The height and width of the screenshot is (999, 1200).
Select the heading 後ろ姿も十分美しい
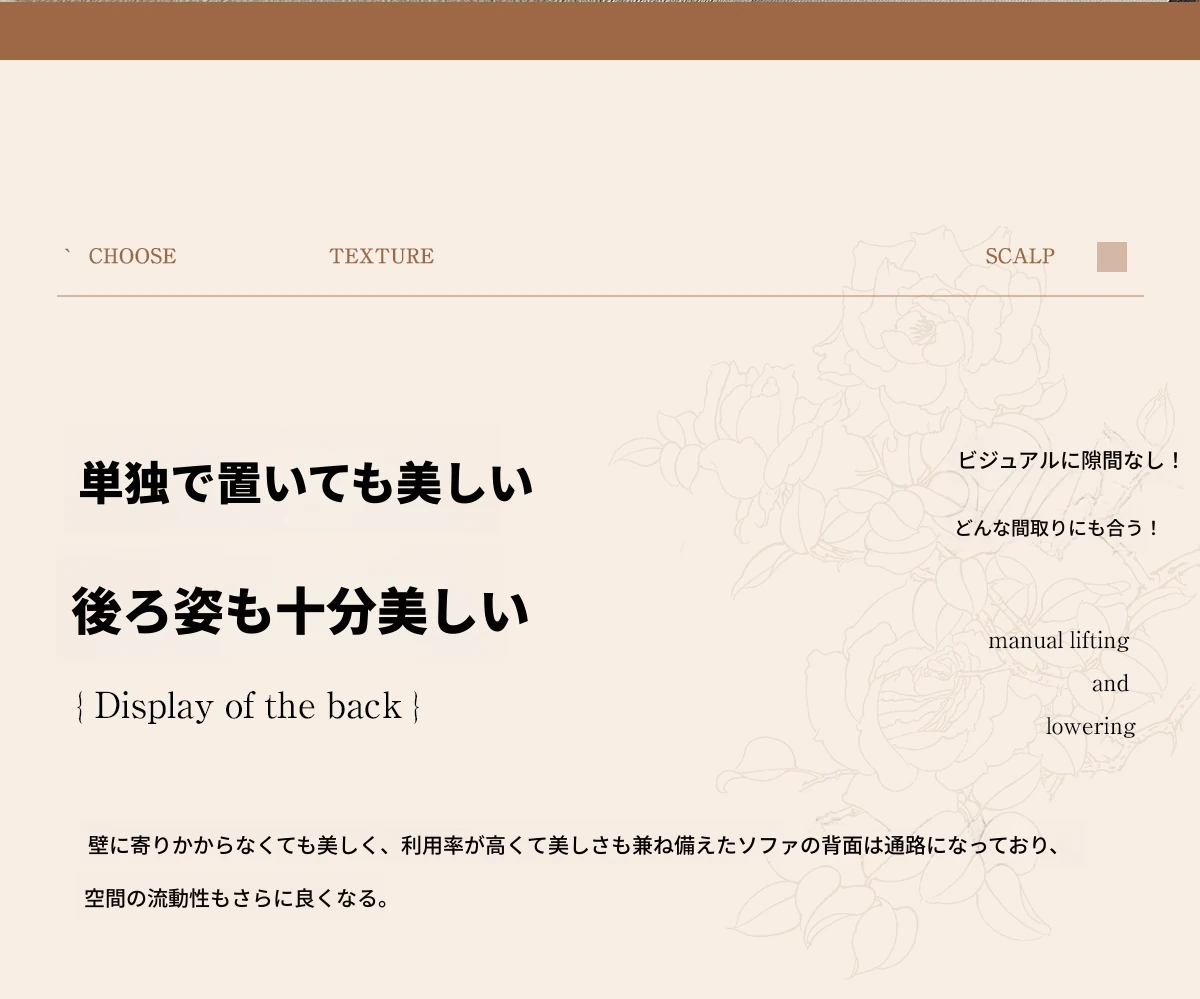[x=300, y=612]
